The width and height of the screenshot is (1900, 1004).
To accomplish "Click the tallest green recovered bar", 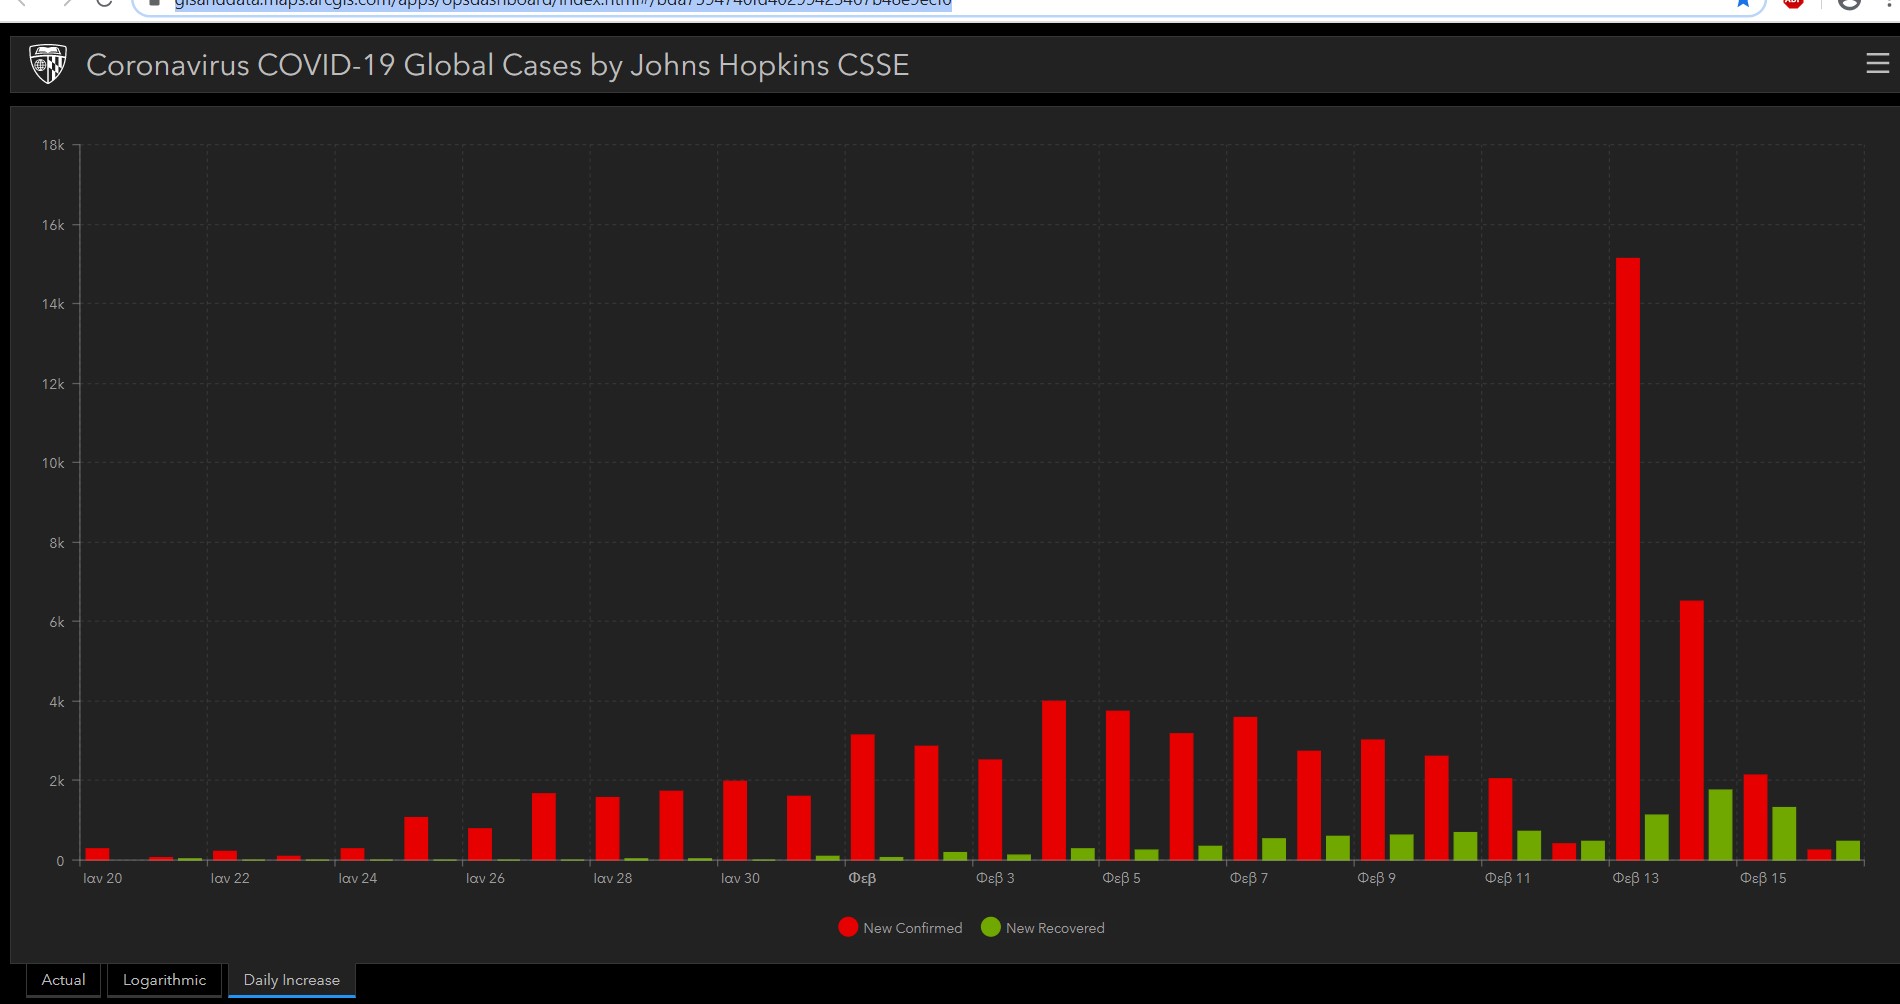I will point(1720,825).
